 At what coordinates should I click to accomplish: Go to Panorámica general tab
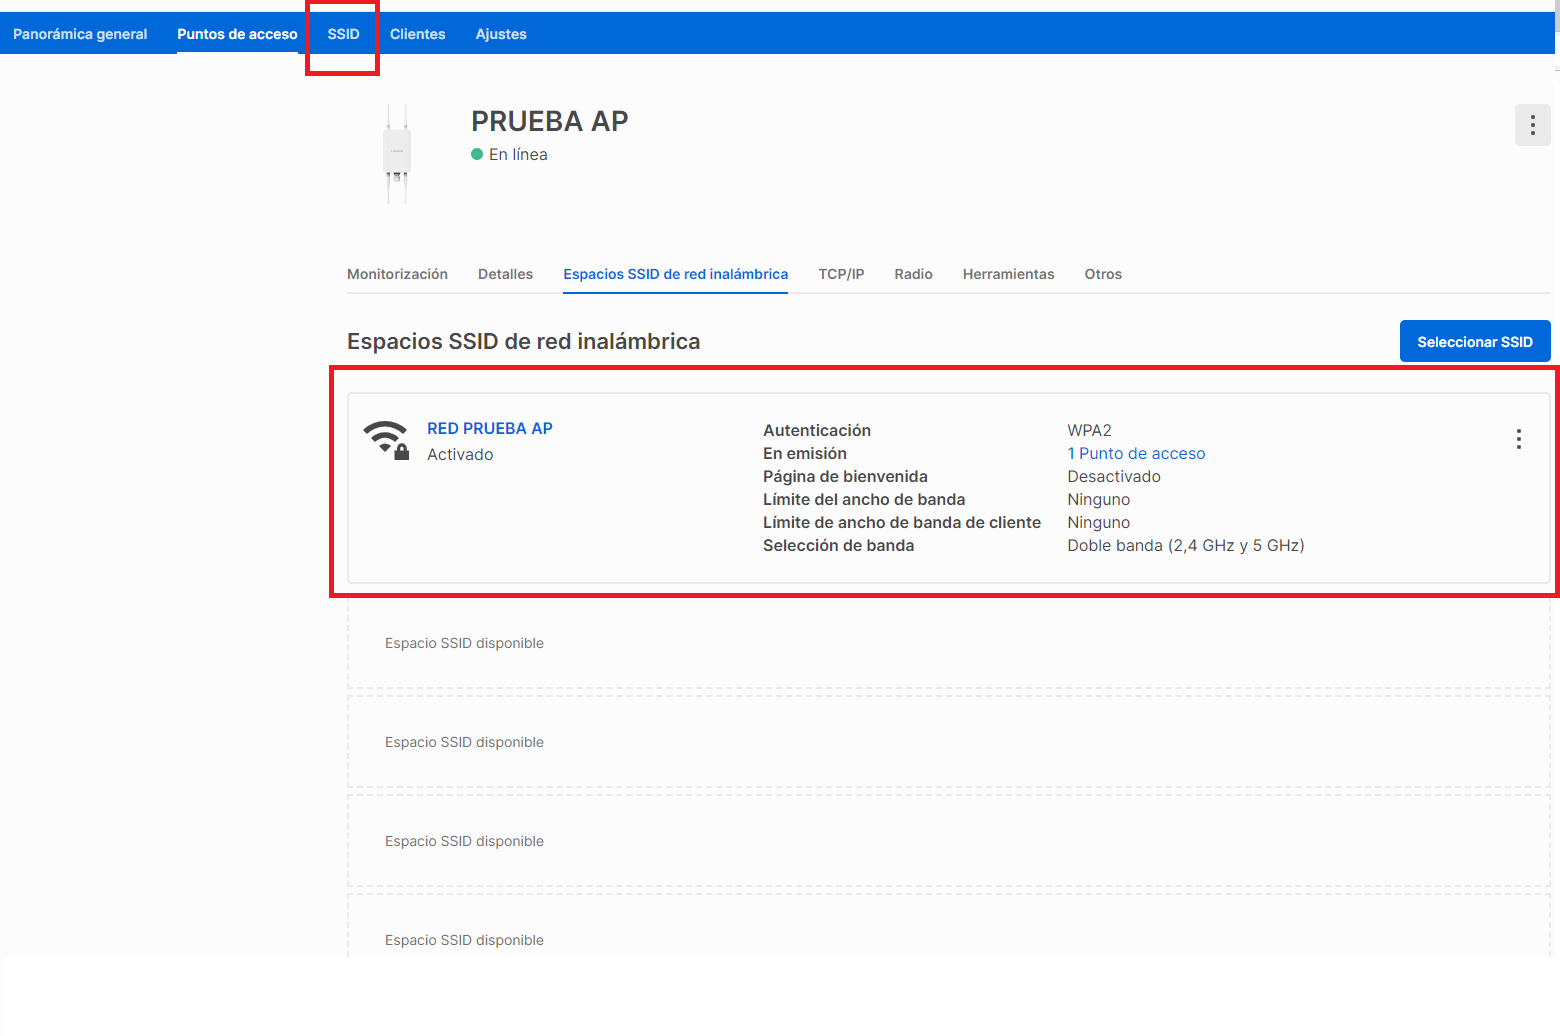(x=80, y=34)
